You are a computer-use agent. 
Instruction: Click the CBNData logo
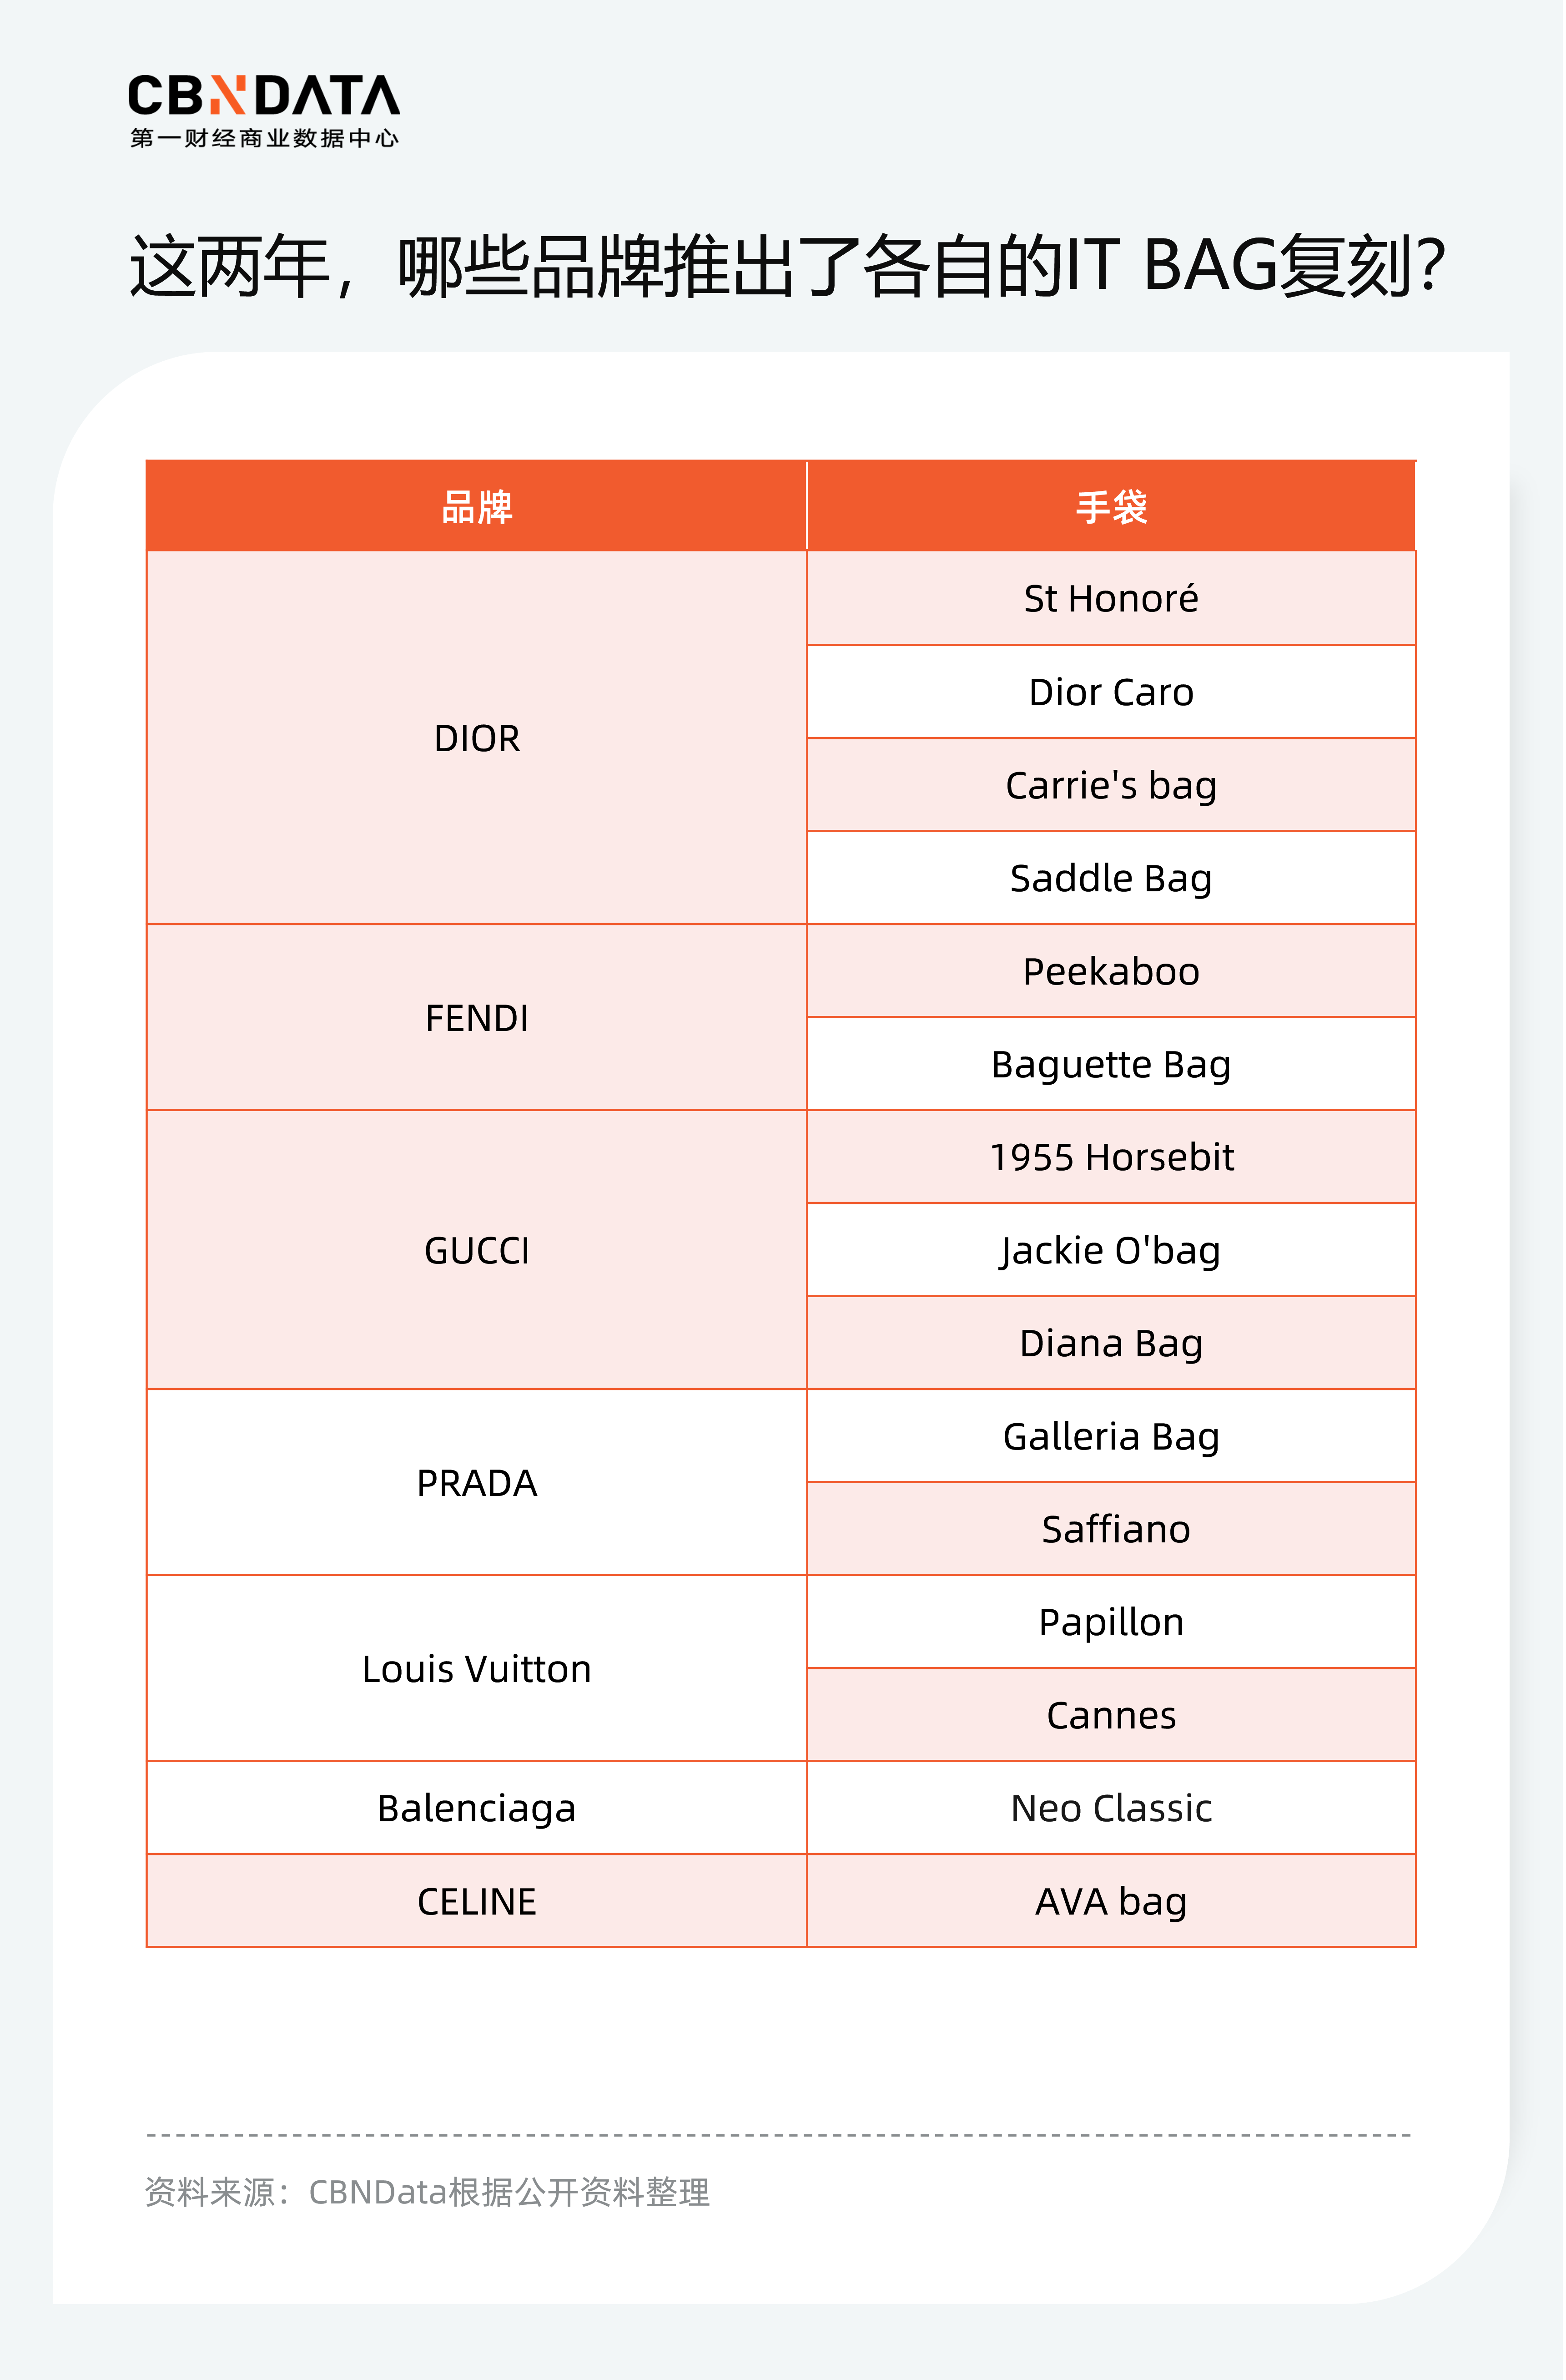click(264, 110)
